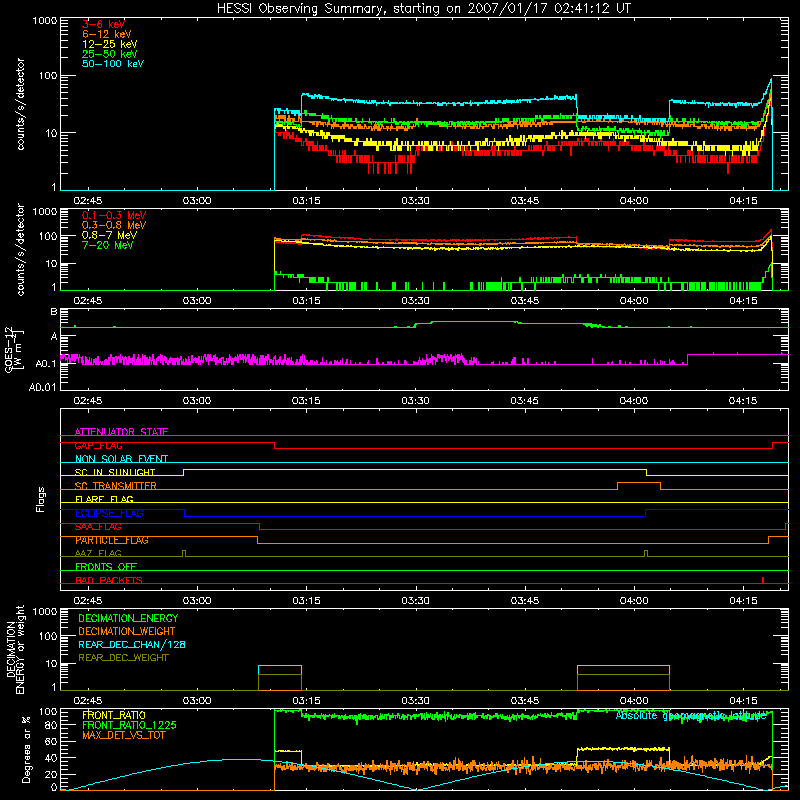
Task: Select the A0.01 tick label on GOES axis
Action: coord(43,387)
